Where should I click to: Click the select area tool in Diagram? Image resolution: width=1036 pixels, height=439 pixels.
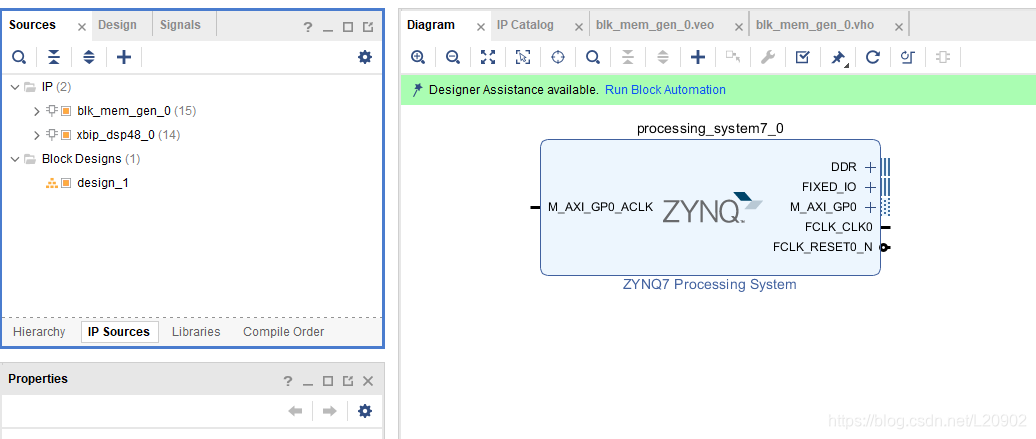click(523, 58)
